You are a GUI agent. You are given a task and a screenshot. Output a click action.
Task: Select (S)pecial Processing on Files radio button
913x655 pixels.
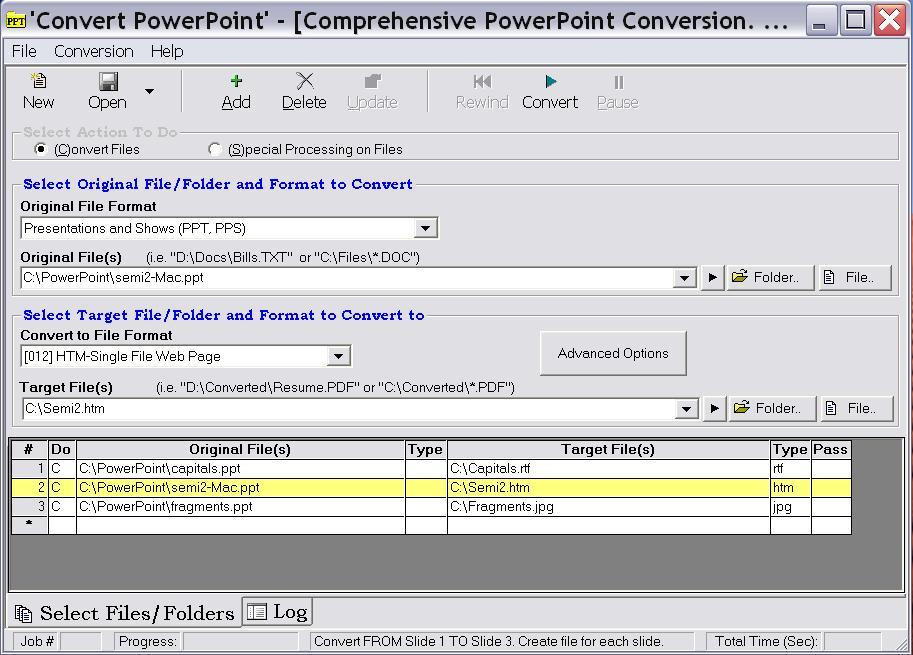click(x=214, y=150)
